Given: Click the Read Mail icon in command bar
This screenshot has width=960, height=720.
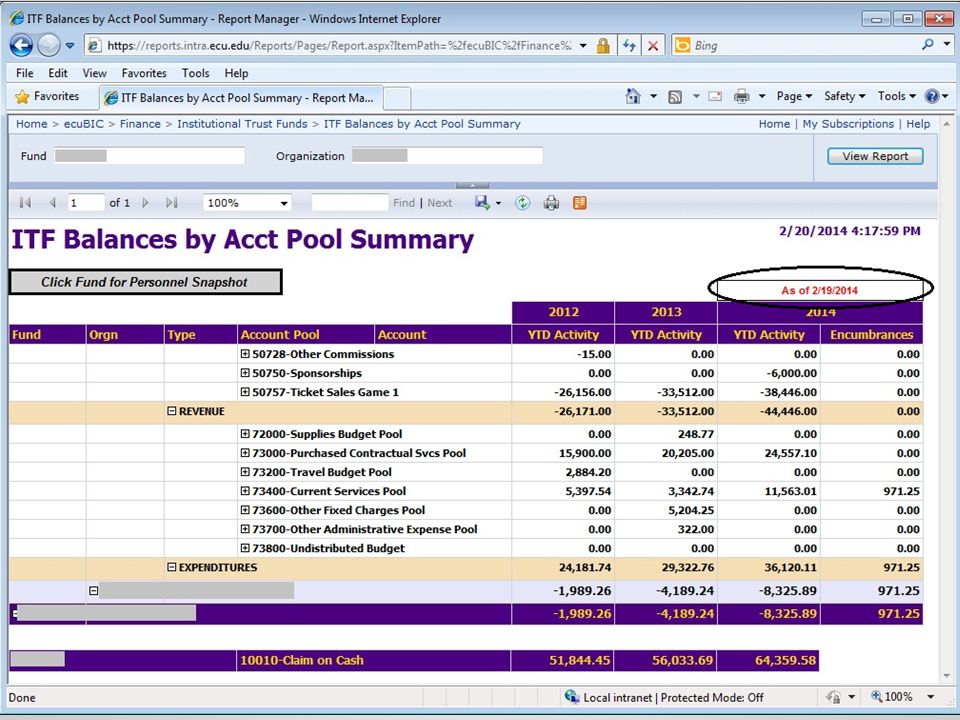Looking at the screenshot, I should (714, 96).
